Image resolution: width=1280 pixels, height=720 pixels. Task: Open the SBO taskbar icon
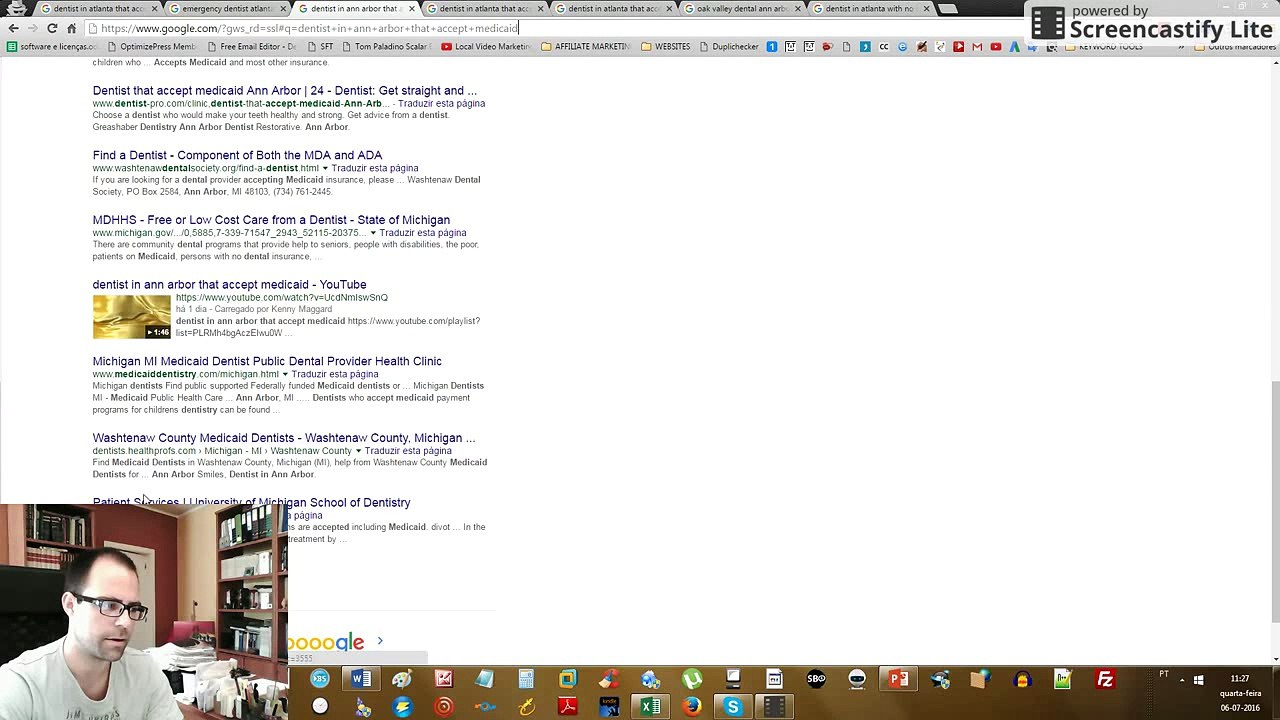click(x=816, y=680)
